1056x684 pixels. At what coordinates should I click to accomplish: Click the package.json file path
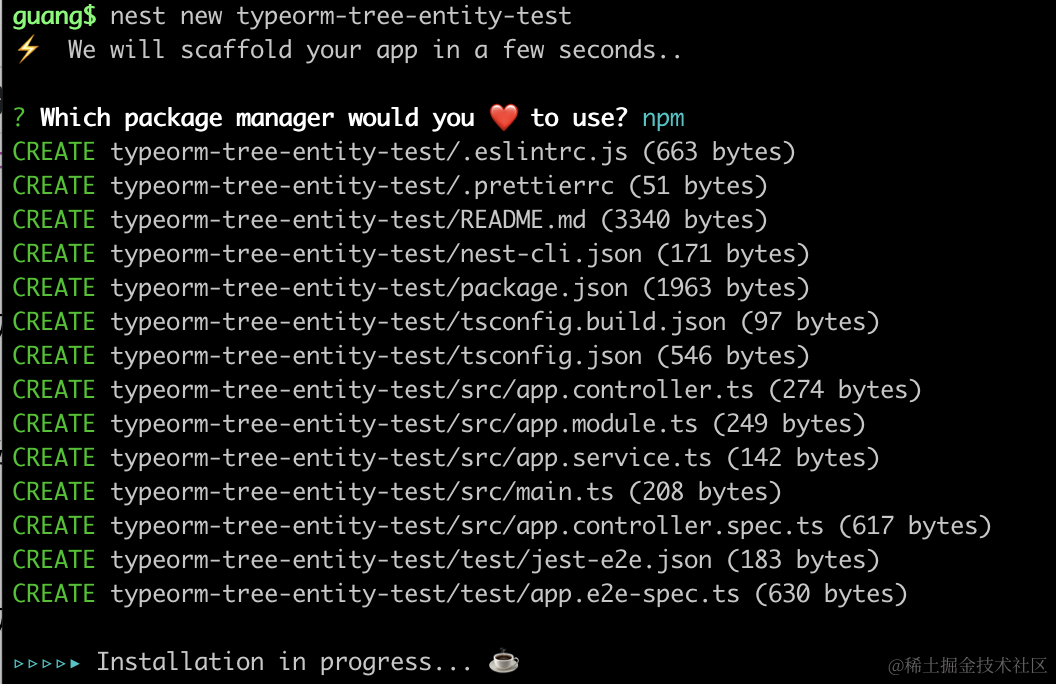(369, 288)
